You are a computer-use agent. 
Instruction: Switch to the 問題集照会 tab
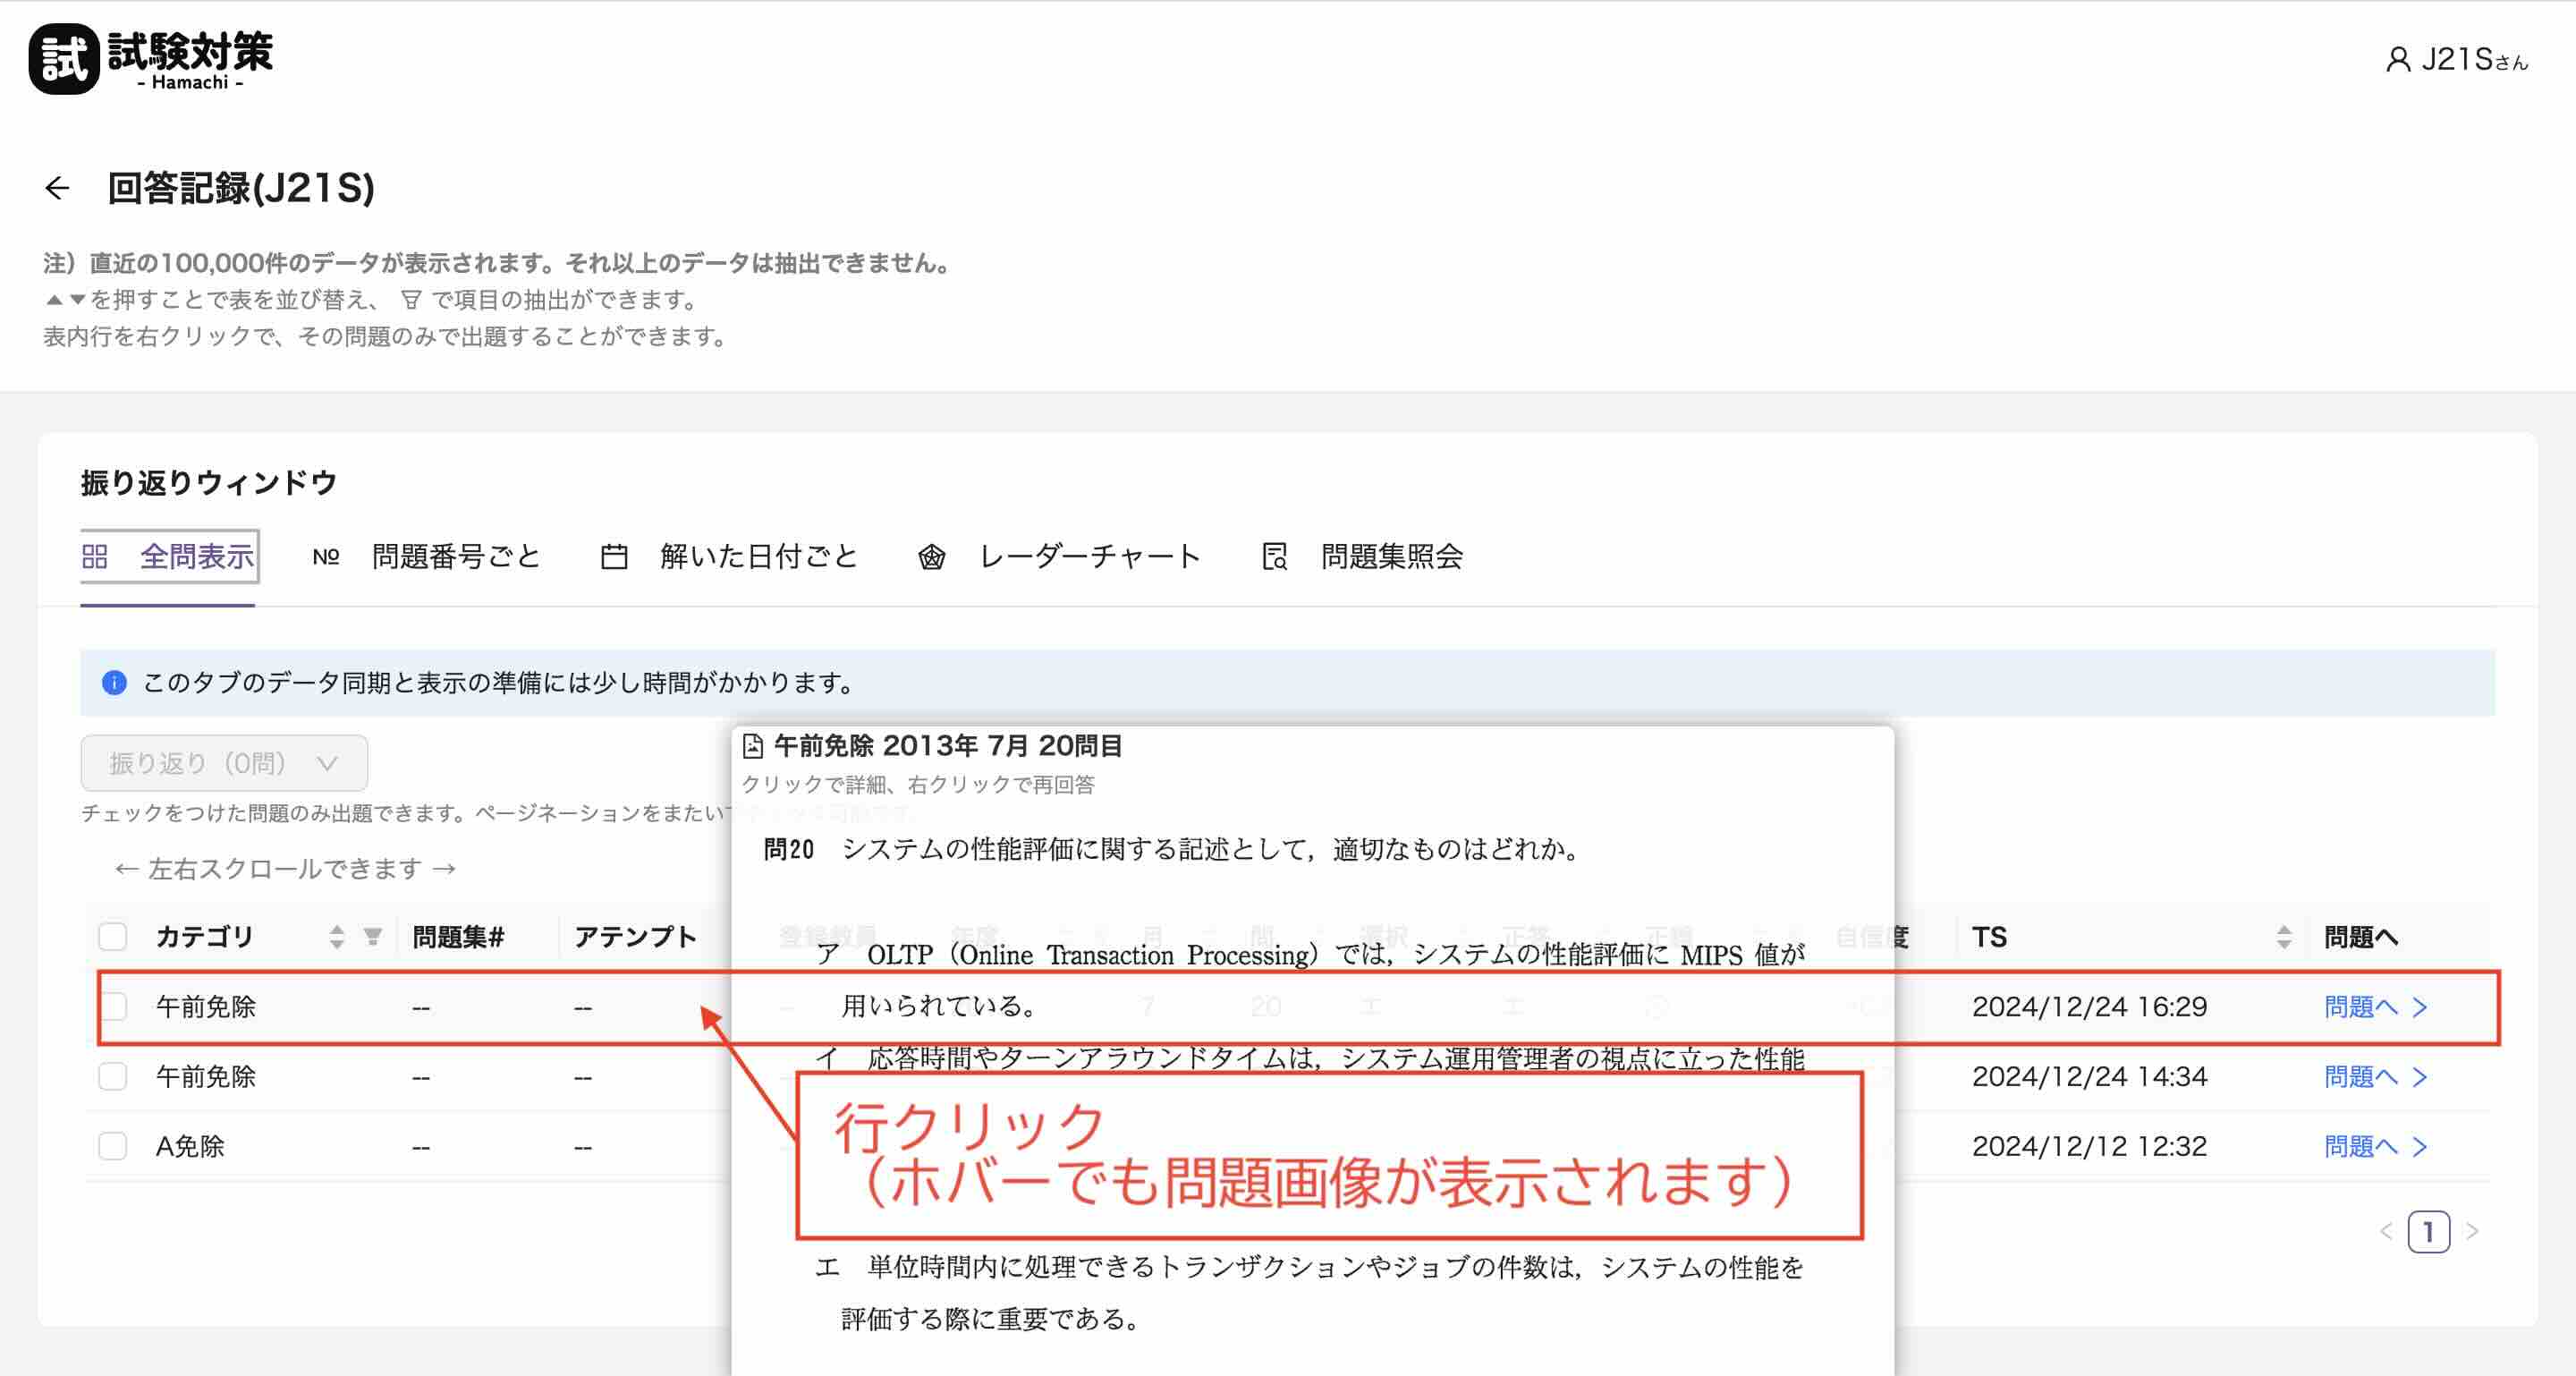1392,557
